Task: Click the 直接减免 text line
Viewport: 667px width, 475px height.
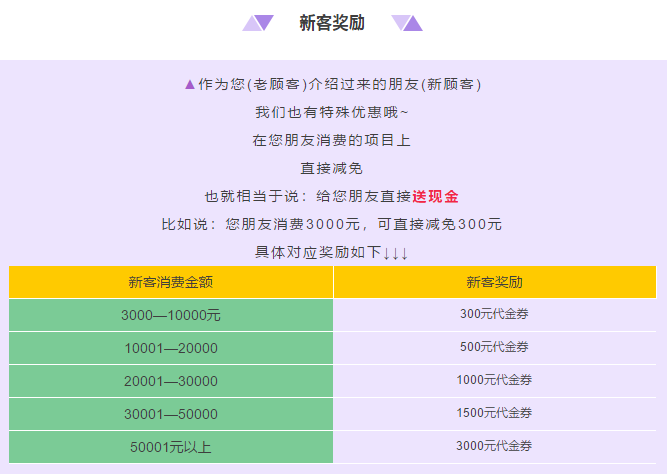Action: [332, 169]
